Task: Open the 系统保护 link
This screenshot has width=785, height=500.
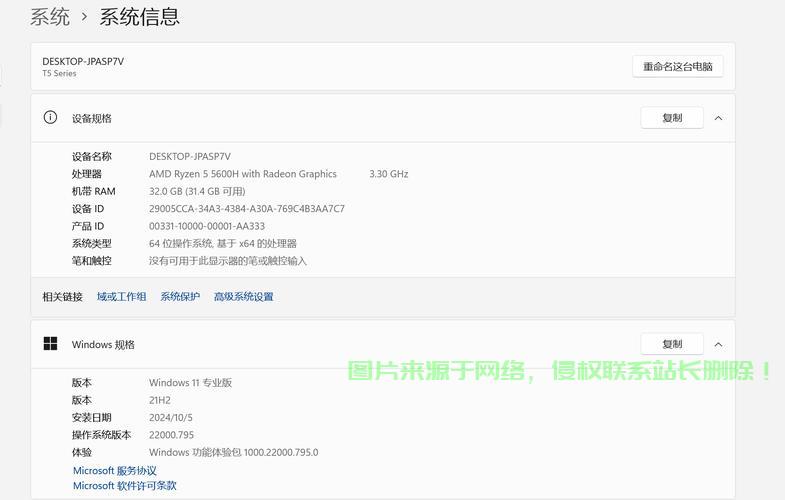Action: [180, 297]
